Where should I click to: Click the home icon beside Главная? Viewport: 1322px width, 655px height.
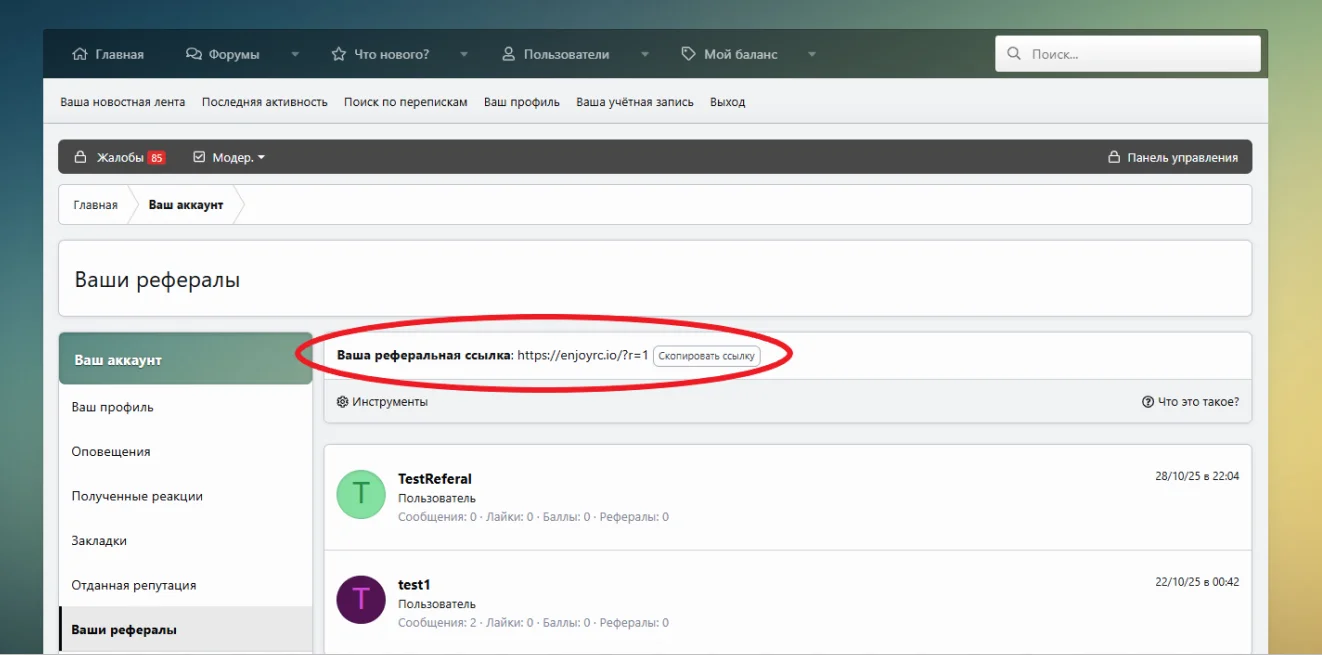point(80,54)
